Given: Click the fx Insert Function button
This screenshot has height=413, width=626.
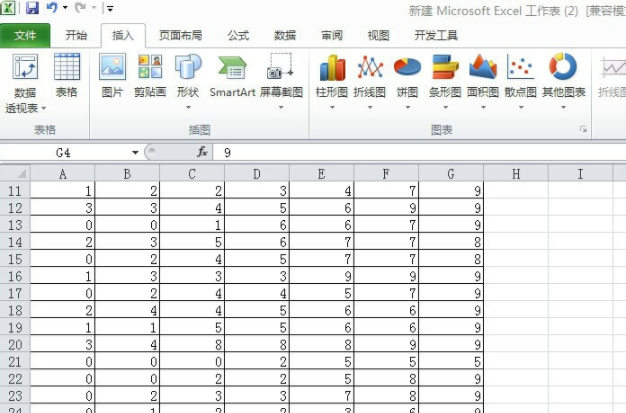Looking at the screenshot, I should (x=202, y=152).
